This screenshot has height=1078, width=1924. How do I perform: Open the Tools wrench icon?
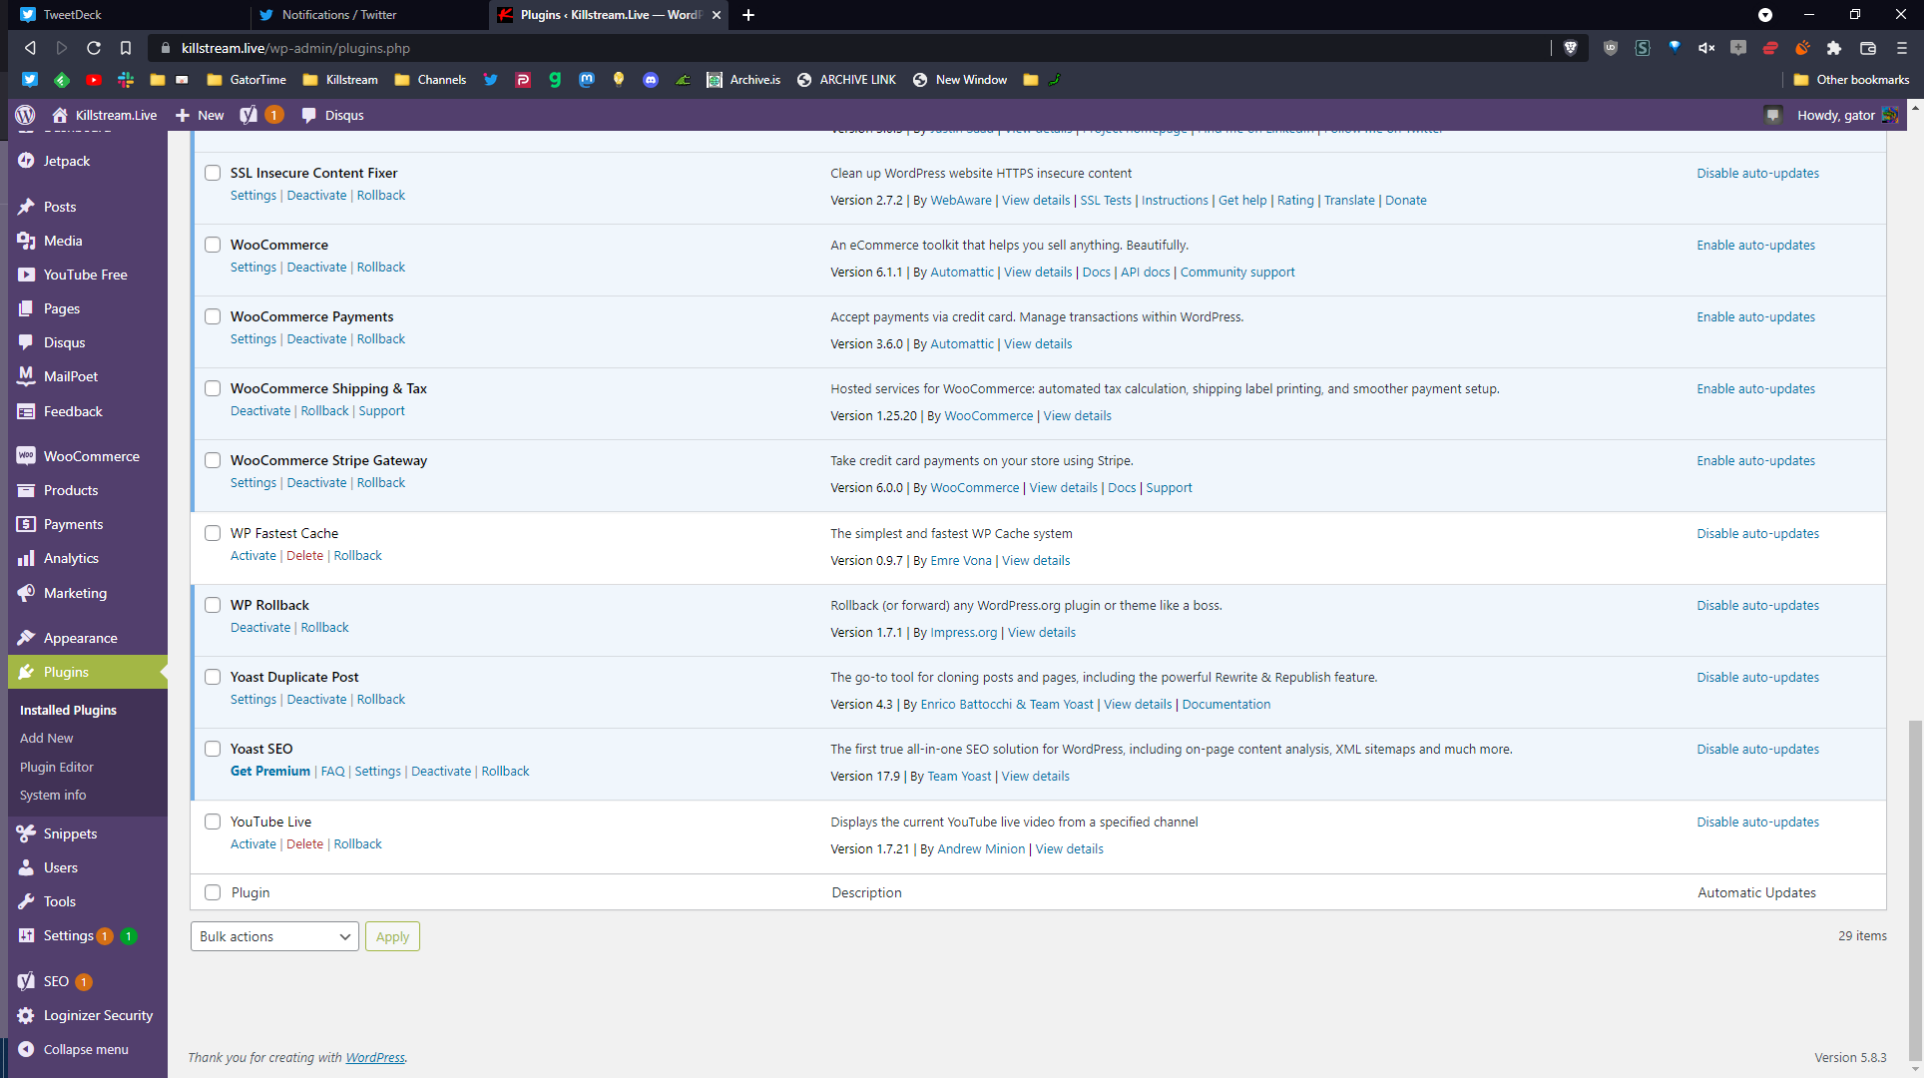pos(26,902)
